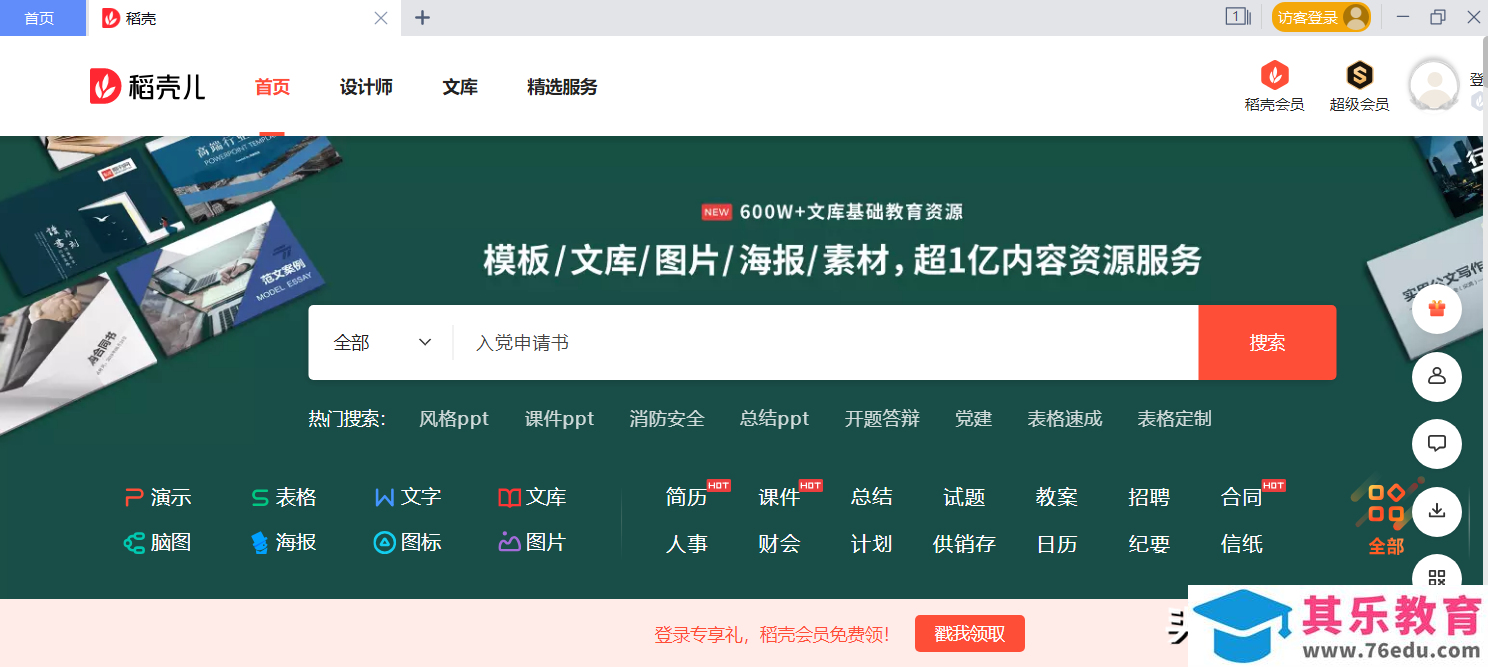Viewport: 1488px width, 667px height.
Task: Click 首页 in navigation menu
Action: pos(272,87)
